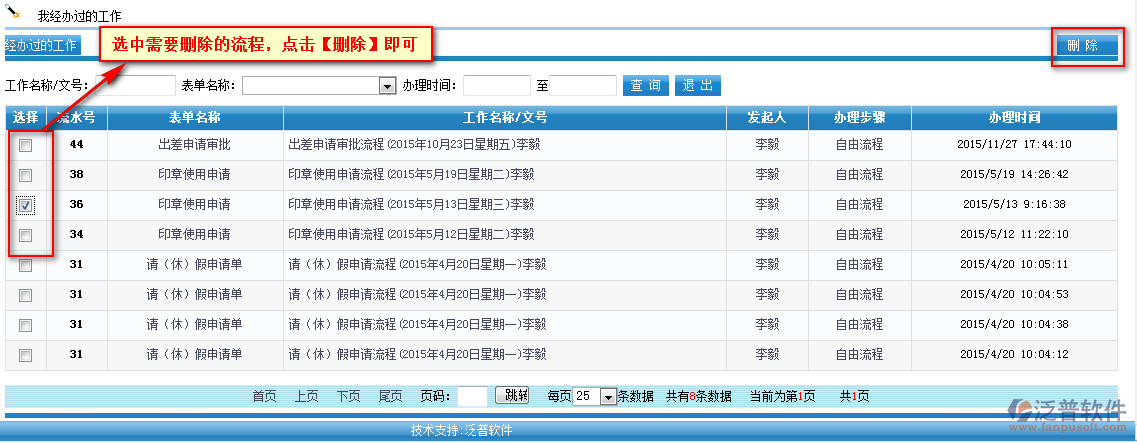This screenshot has height=443, width=1137.
Task: Click the 退出 exit button
Action: click(698, 86)
